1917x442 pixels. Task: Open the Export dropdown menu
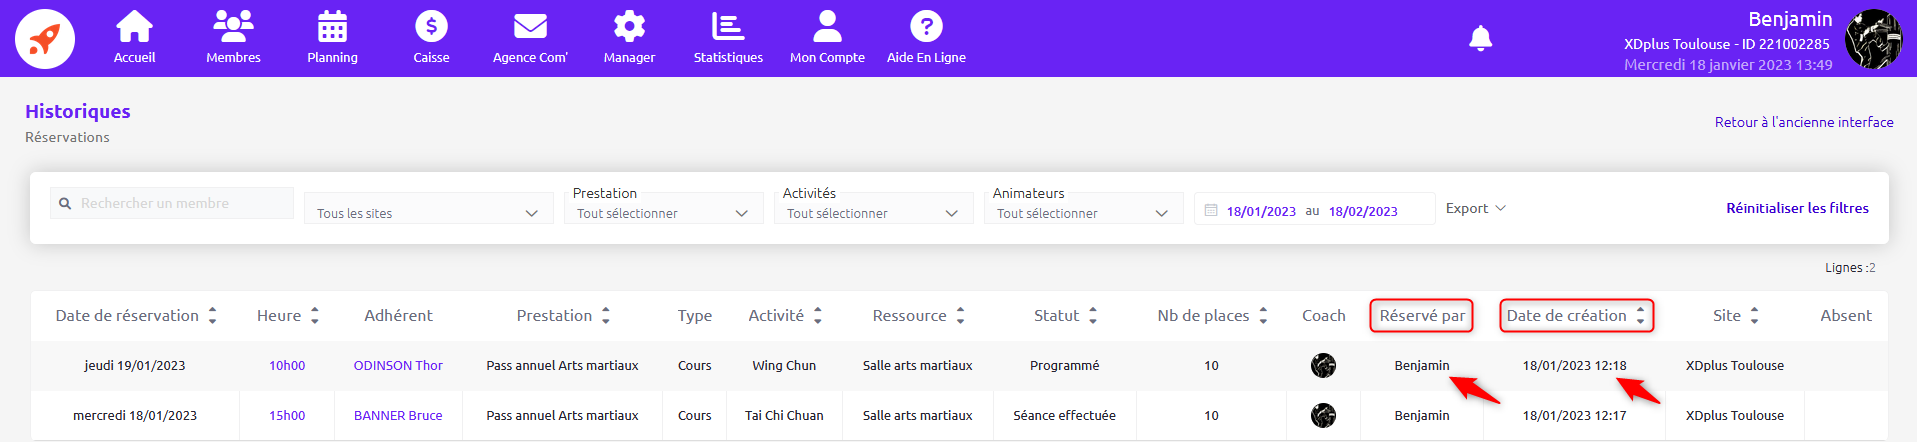1475,208
